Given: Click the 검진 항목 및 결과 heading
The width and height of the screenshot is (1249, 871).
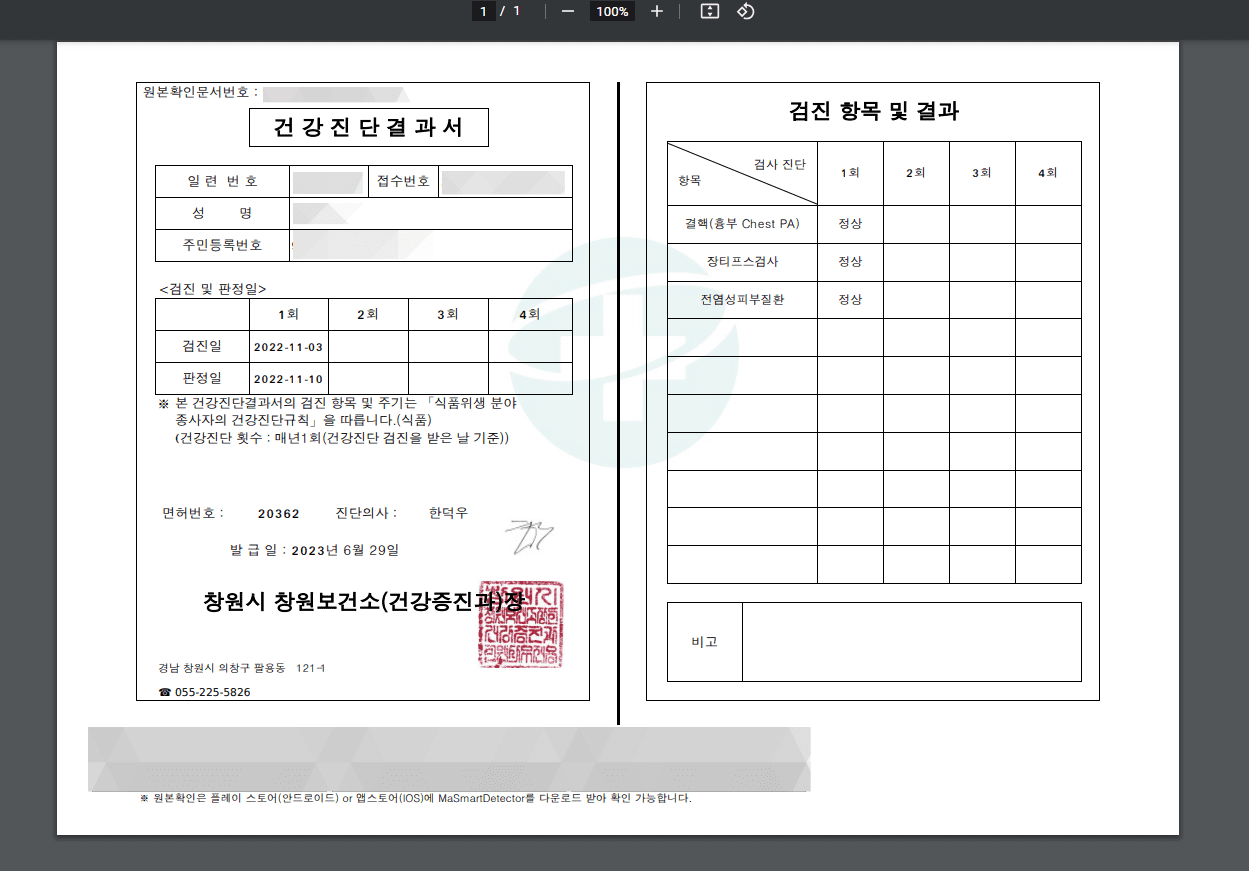Looking at the screenshot, I should coord(874,112).
